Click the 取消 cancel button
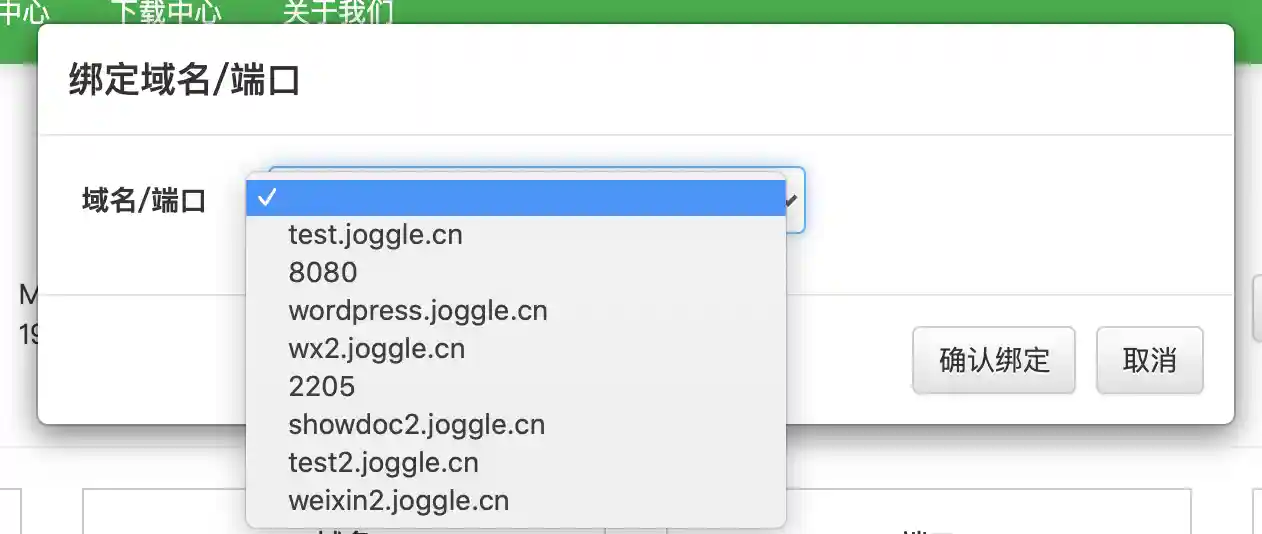The width and height of the screenshot is (1262, 534). click(1149, 360)
